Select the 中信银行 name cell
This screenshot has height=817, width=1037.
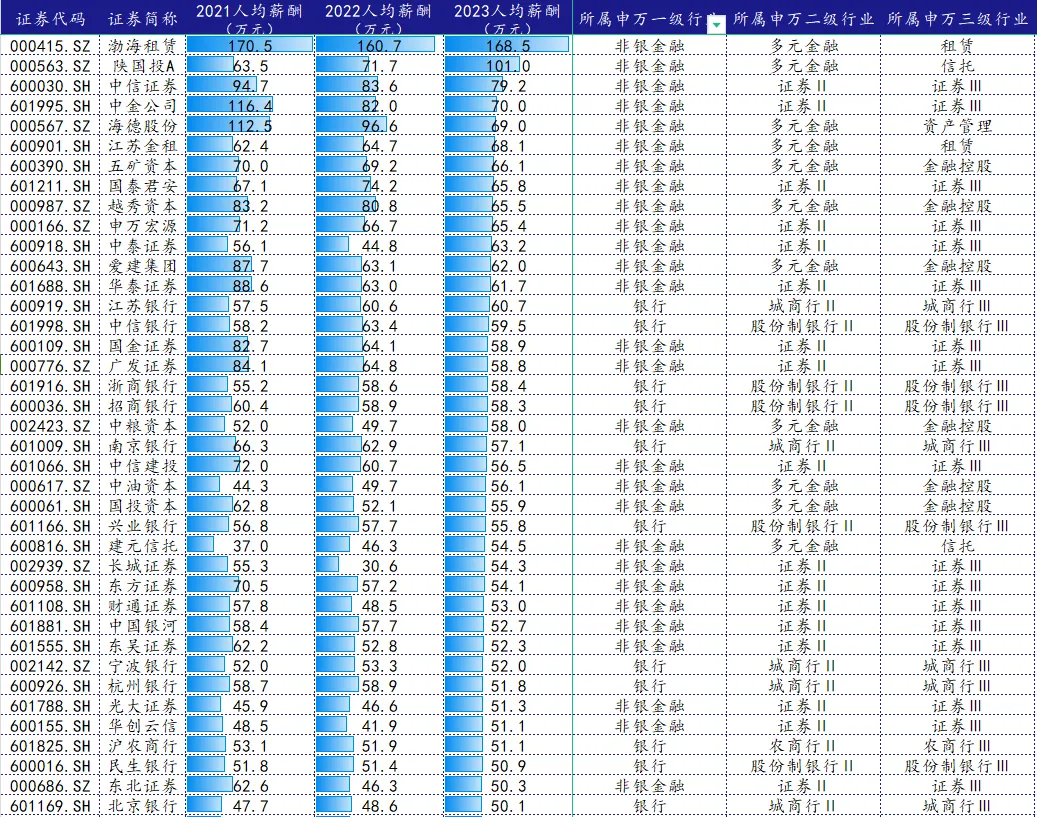click(x=143, y=326)
